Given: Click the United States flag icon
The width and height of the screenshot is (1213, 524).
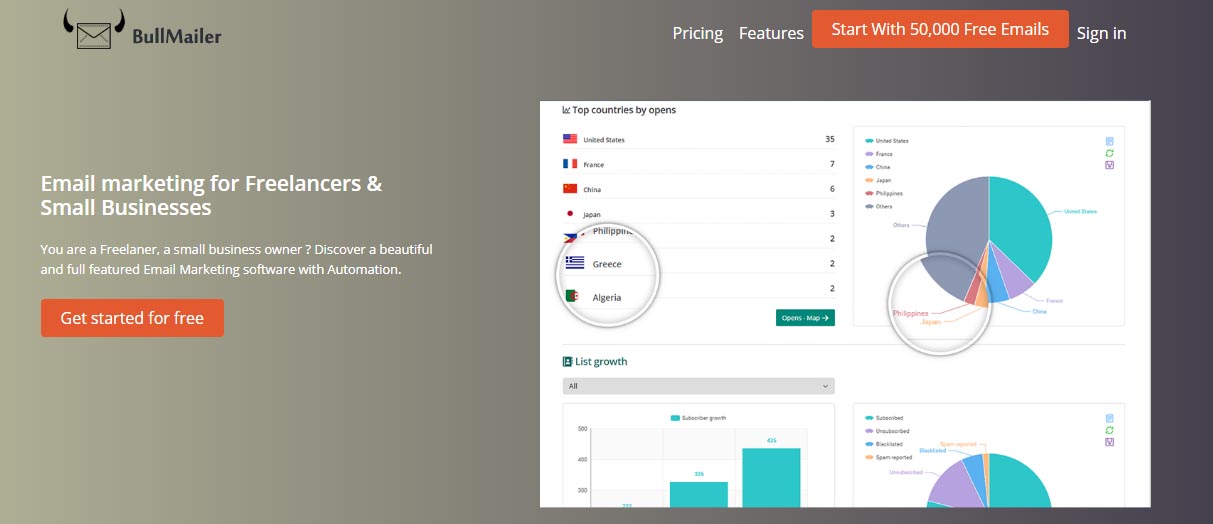Looking at the screenshot, I should [570, 139].
